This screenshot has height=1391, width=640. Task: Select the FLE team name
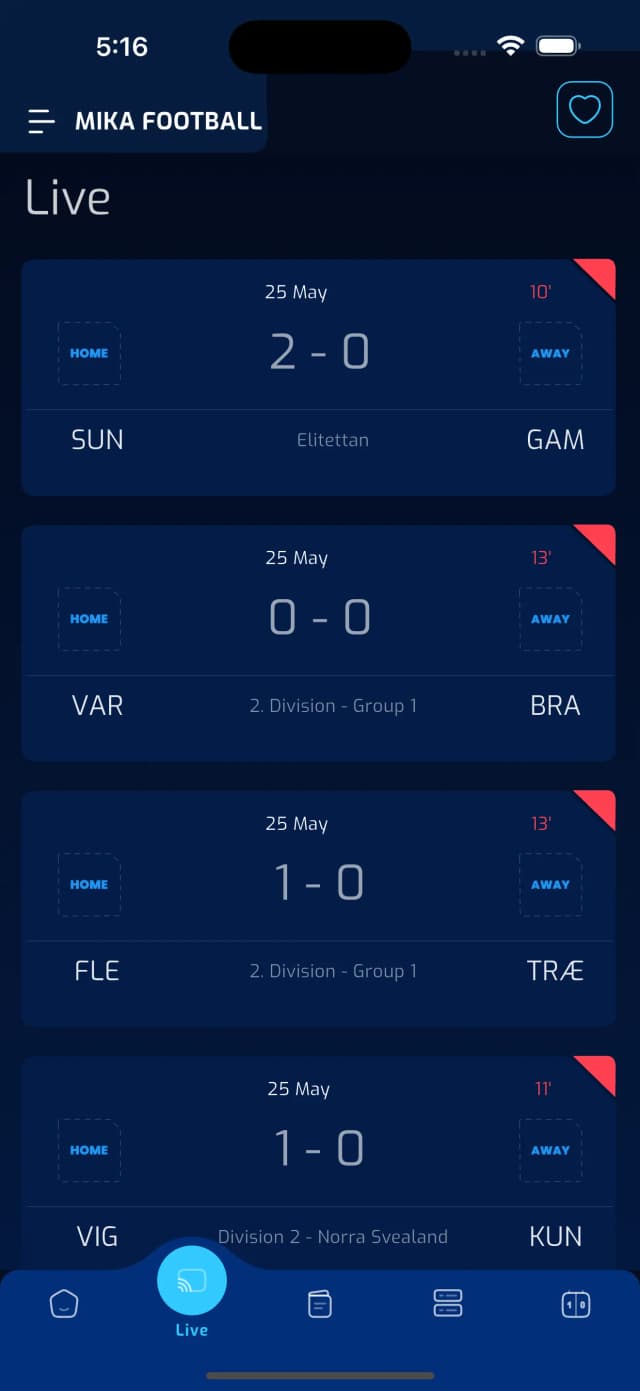pyautogui.click(x=97, y=971)
